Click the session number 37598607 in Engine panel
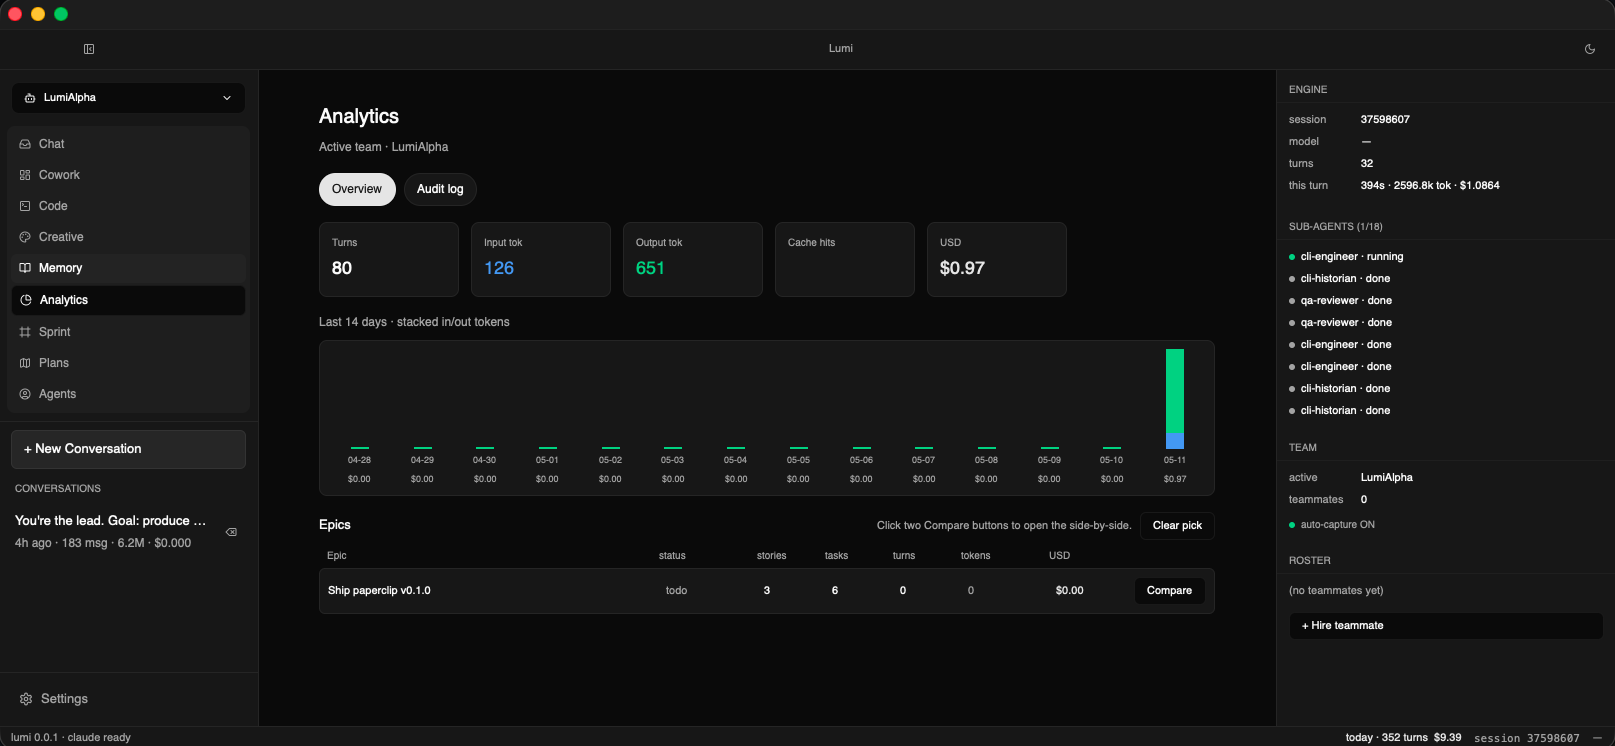This screenshot has height=746, width=1615. click(x=1385, y=120)
